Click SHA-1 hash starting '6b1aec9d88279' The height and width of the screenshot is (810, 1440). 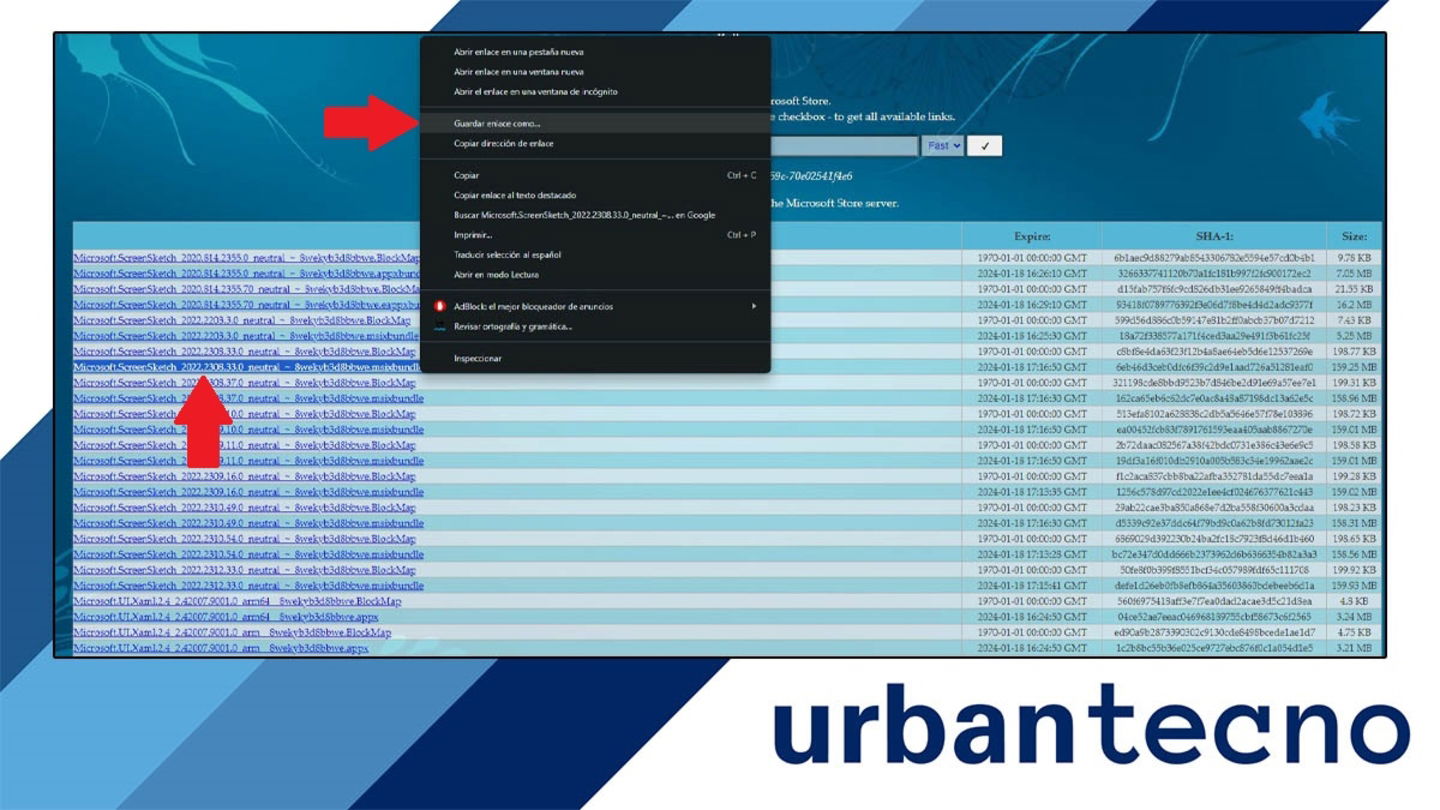1214,258
